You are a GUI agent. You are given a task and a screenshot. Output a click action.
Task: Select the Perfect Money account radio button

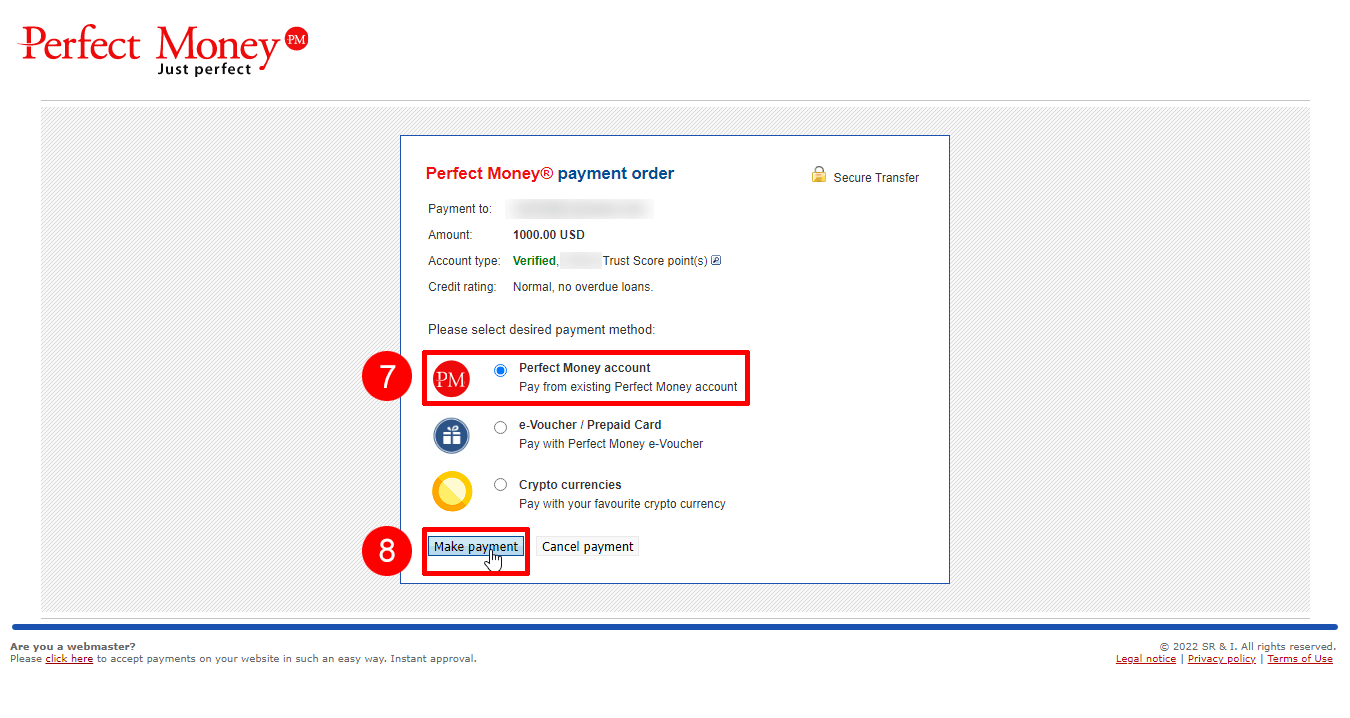(500, 370)
